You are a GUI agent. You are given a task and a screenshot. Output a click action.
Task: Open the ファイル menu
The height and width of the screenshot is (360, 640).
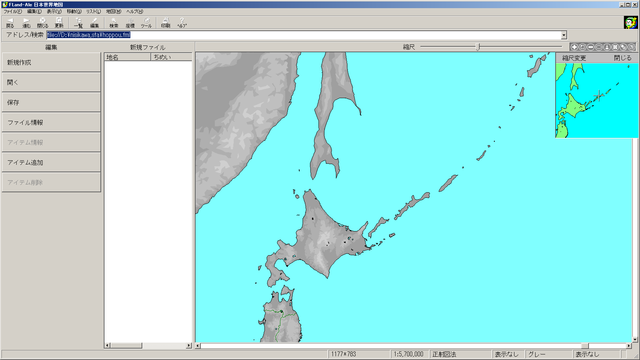(x=13, y=12)
